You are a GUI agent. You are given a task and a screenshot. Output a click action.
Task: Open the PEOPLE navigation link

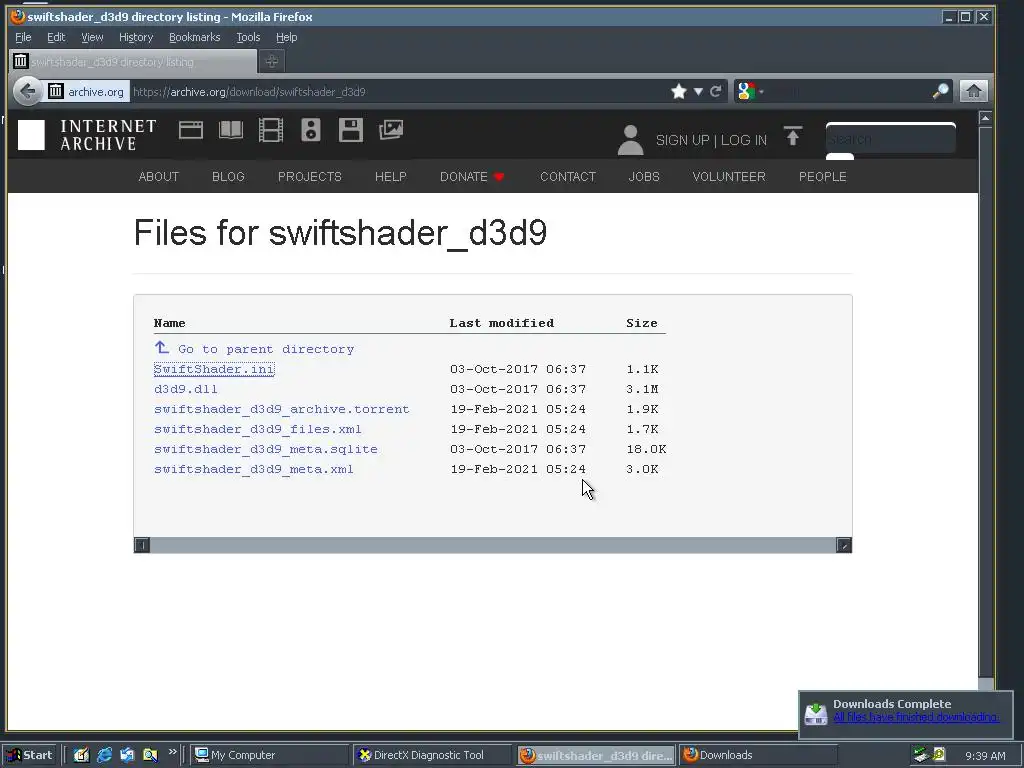point(822,177)
